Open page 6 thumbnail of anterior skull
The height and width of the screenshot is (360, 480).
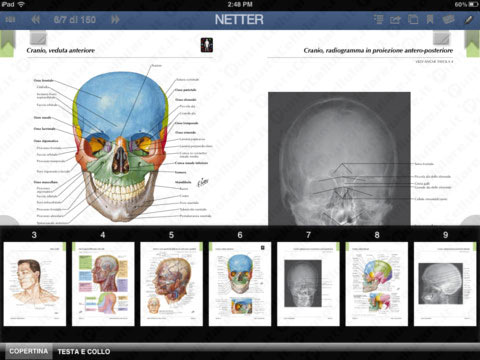[x=240, y=284]
